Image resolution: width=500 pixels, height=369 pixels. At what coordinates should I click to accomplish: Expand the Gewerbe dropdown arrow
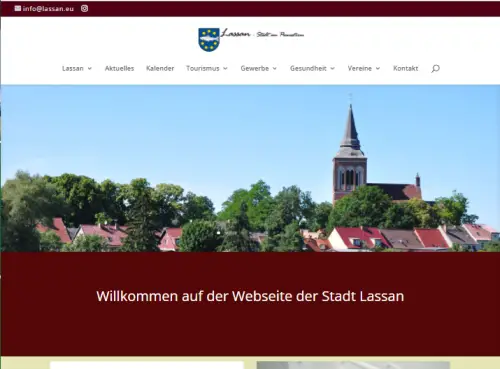(275, 69)
